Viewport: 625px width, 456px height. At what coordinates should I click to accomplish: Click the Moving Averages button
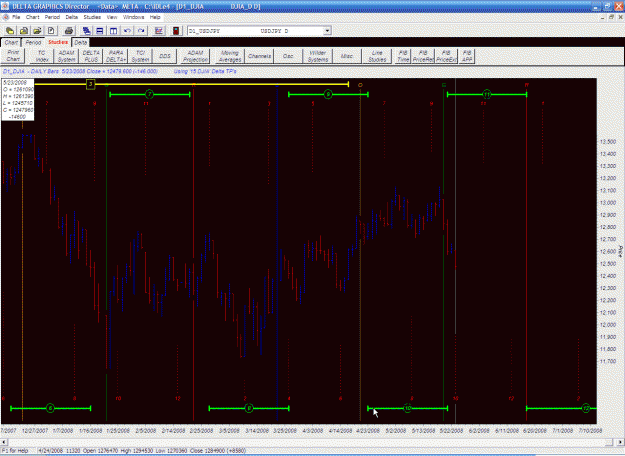tap(230, 56)
